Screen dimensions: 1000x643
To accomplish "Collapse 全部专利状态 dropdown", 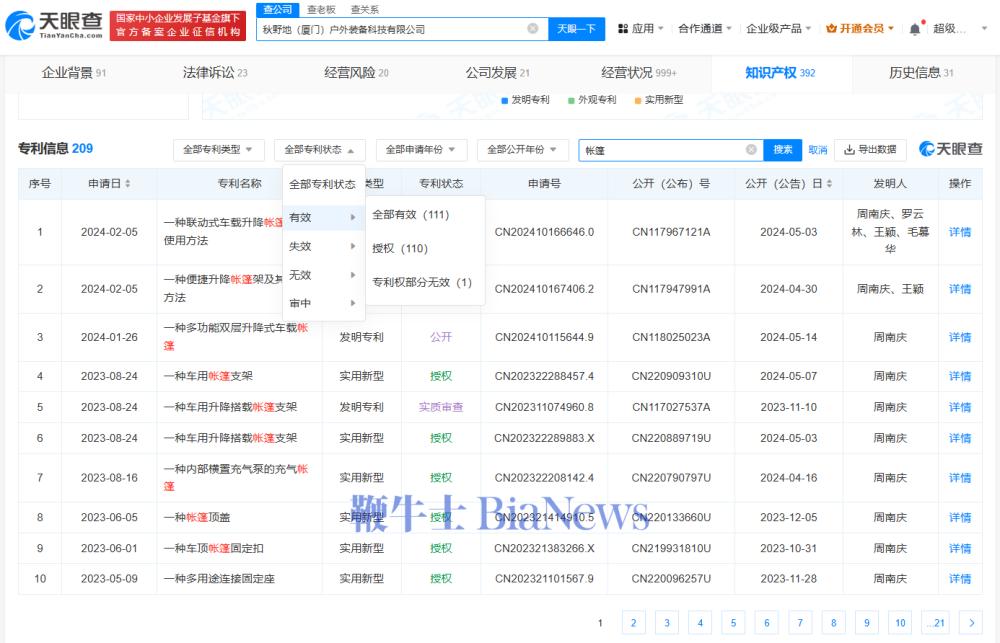I will pos(320,150).
